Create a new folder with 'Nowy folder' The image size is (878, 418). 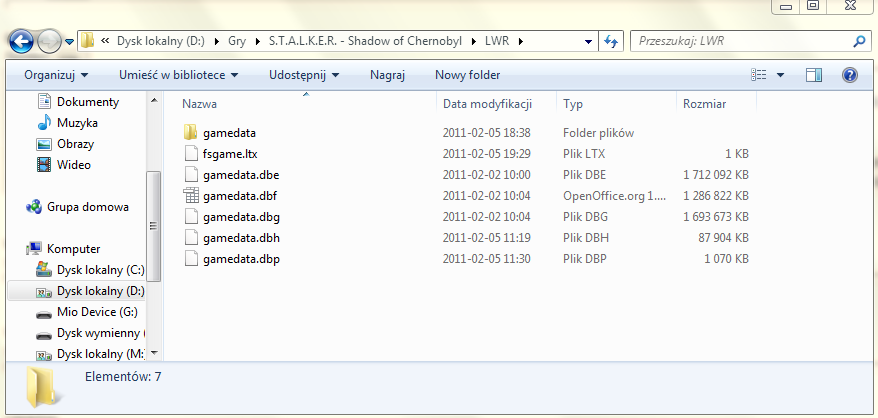468,75
